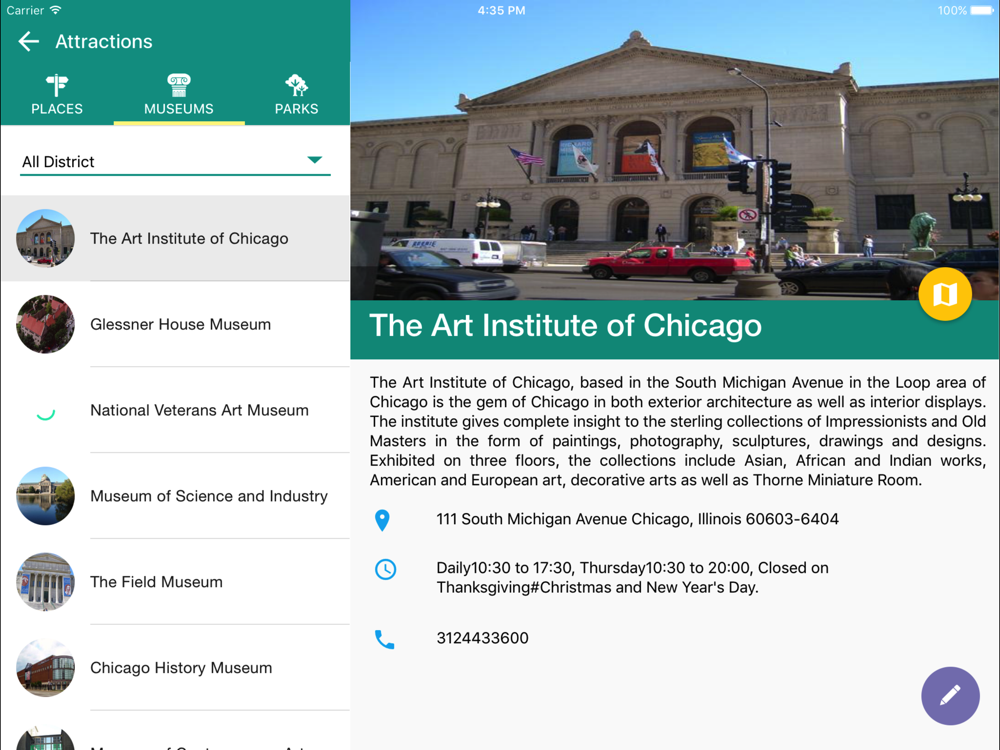Select The Art Institute of Chicago row
The height and width of the screenshot is (750, 1000).
(x=175, y=238)
